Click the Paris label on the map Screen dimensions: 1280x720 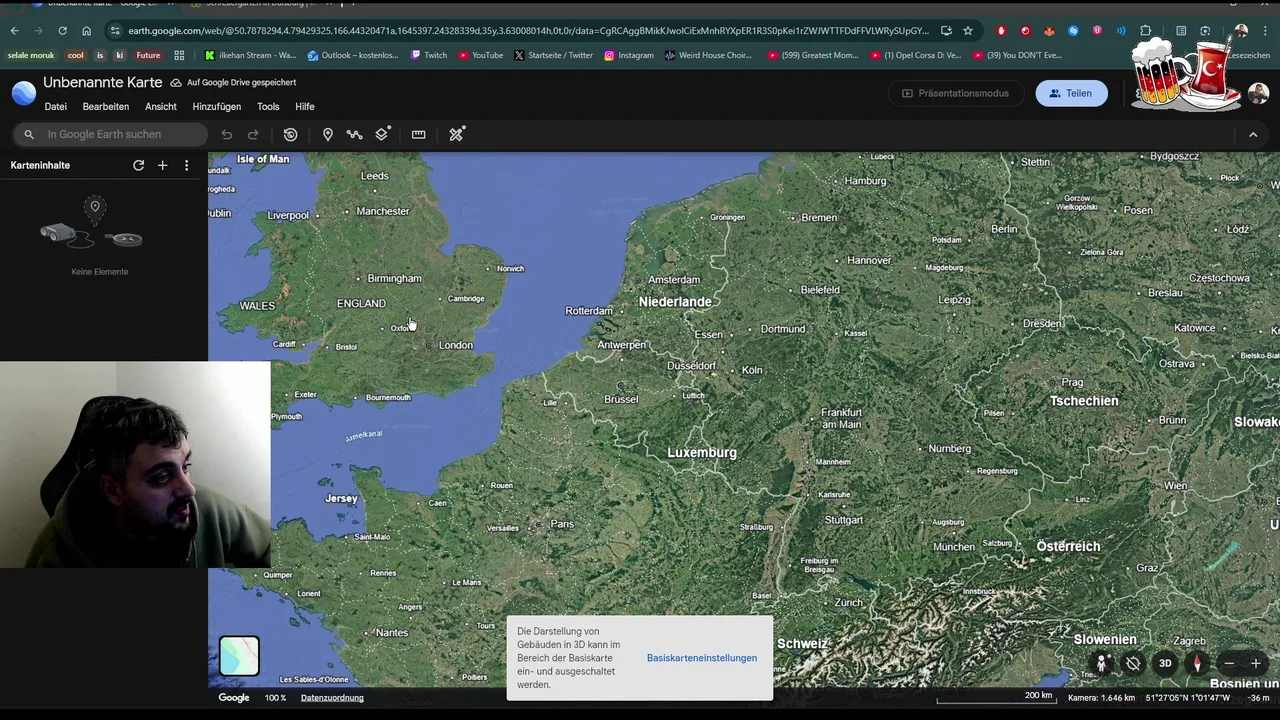(x=562, y=523)
